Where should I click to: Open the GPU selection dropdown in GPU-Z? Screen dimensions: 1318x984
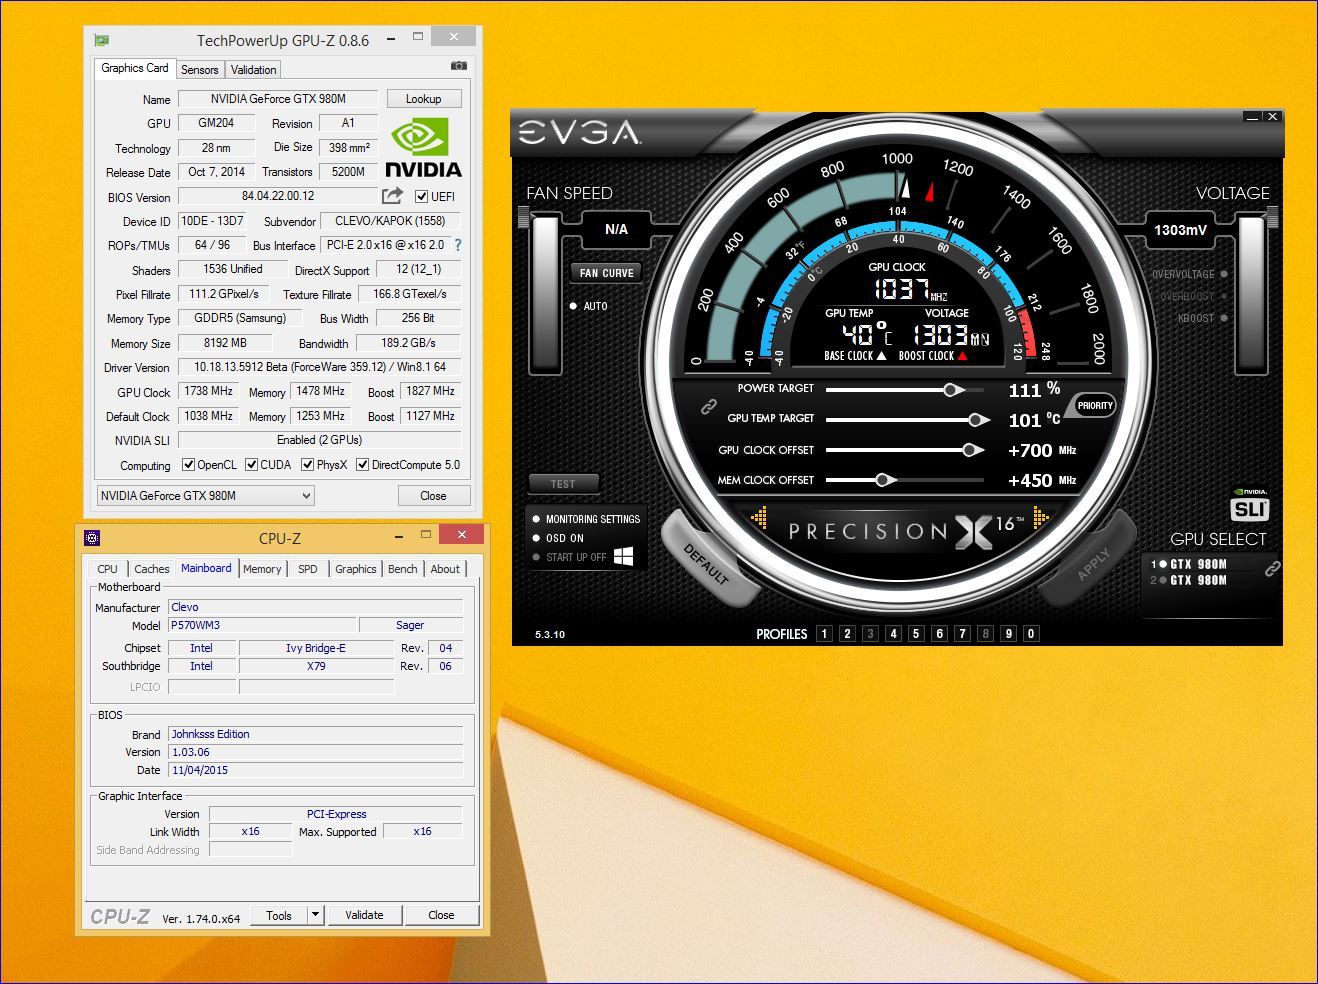(305, 496)
